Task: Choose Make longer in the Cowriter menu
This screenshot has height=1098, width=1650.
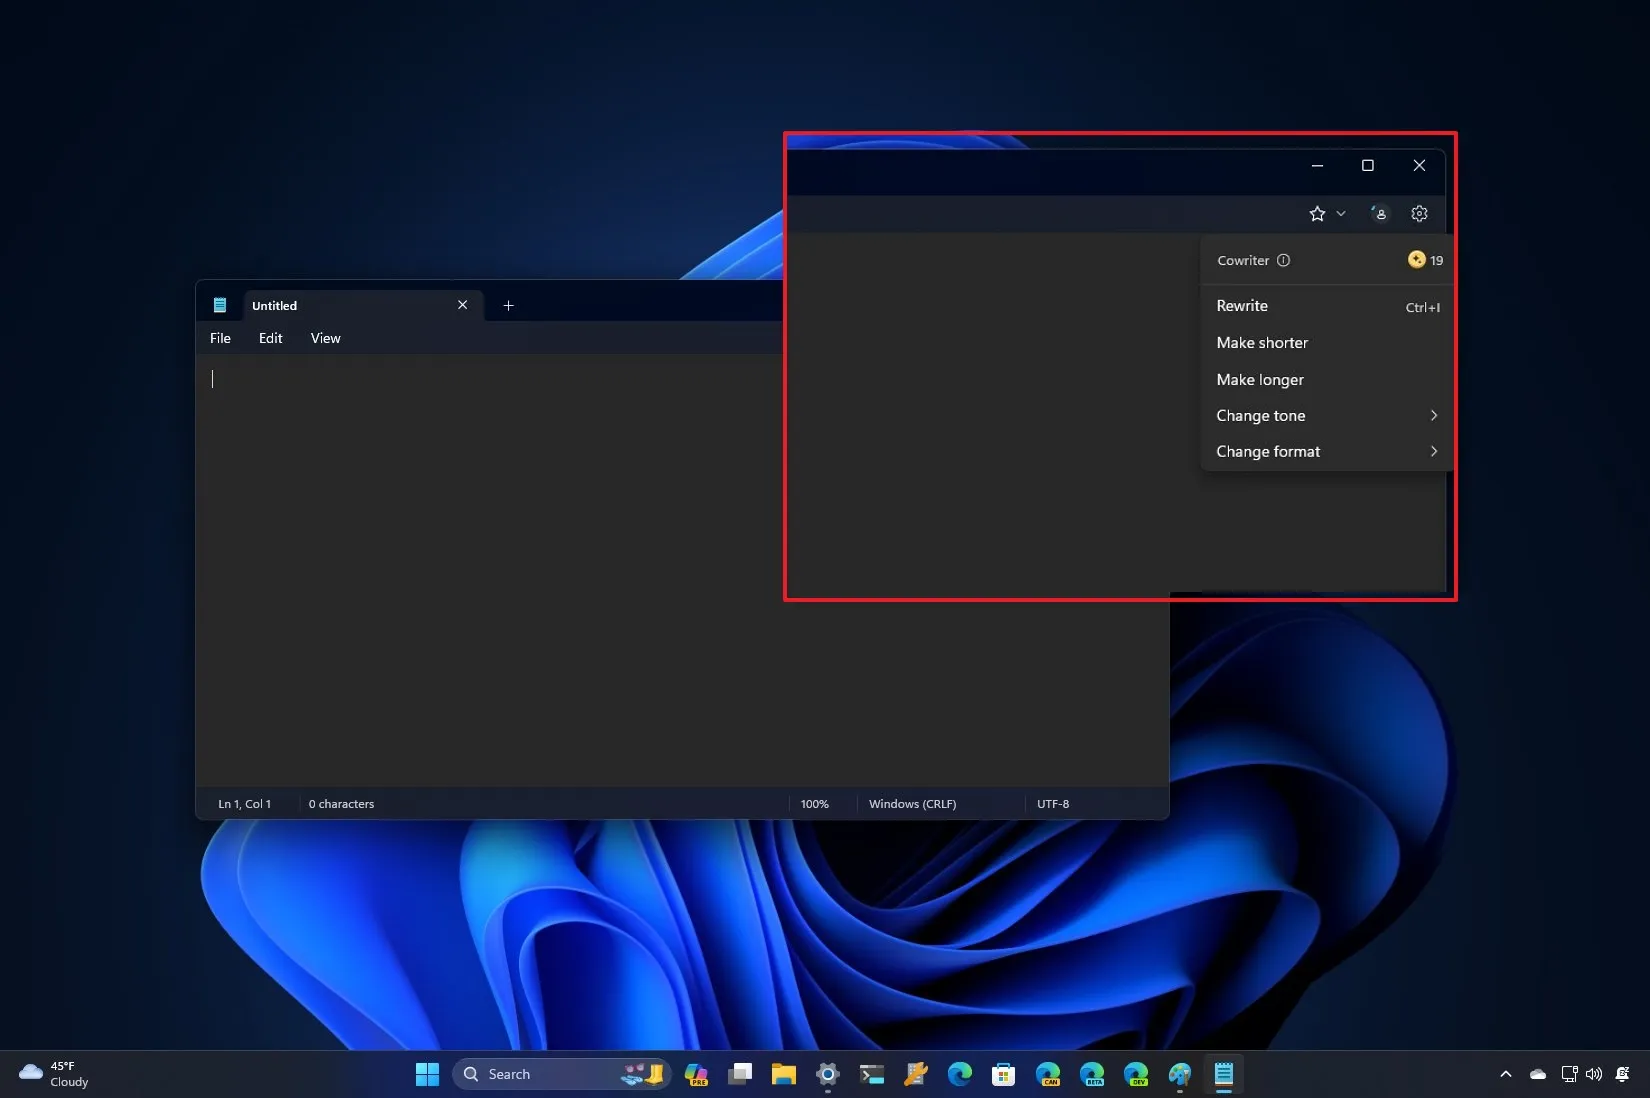Action: pyautogui.click(x=1260, y=379)
